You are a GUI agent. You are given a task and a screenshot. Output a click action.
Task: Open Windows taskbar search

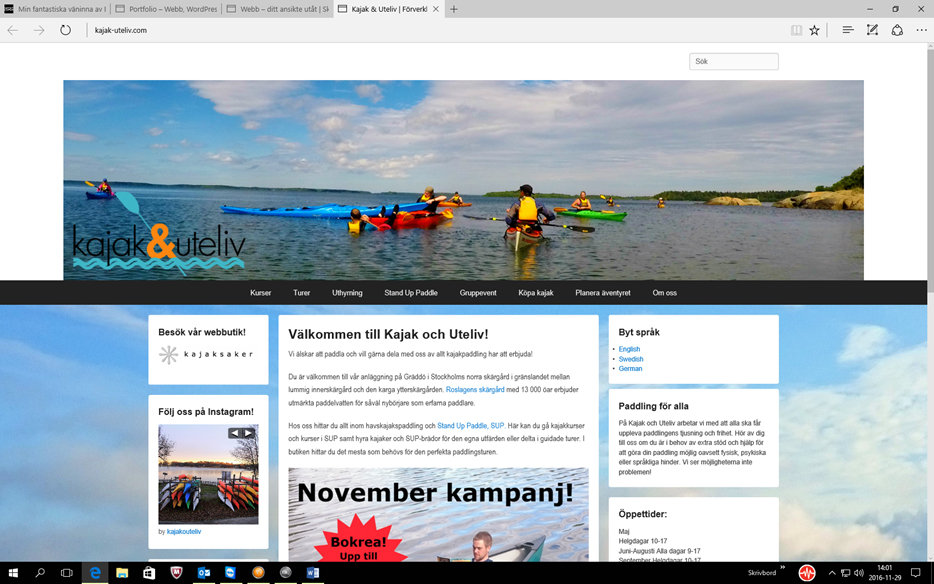[40, 573]
